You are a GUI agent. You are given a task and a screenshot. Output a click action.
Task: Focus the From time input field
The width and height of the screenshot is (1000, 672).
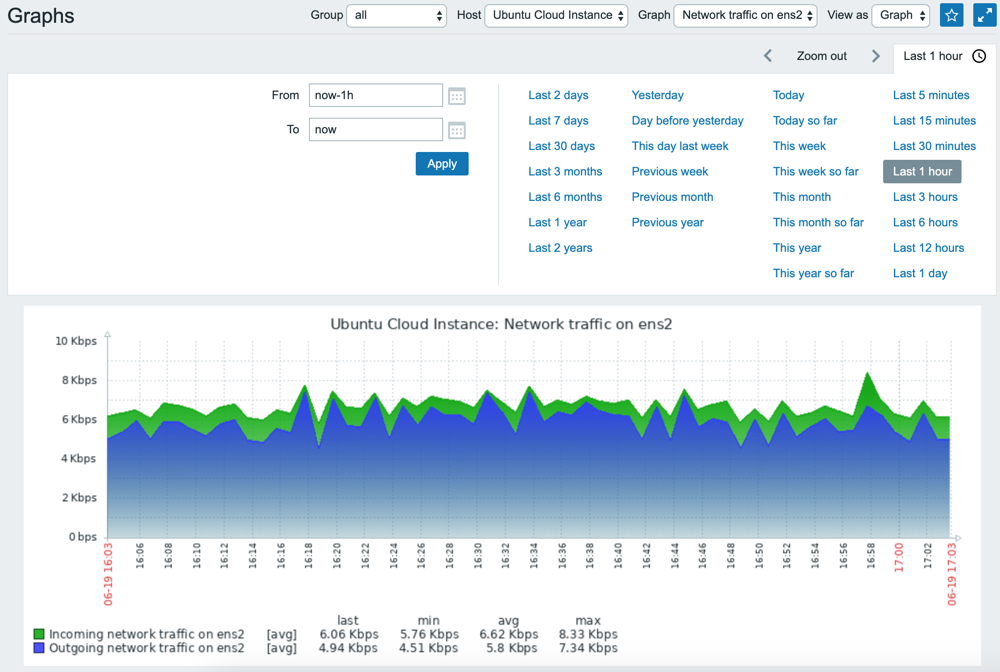click(x=375, y=96)
